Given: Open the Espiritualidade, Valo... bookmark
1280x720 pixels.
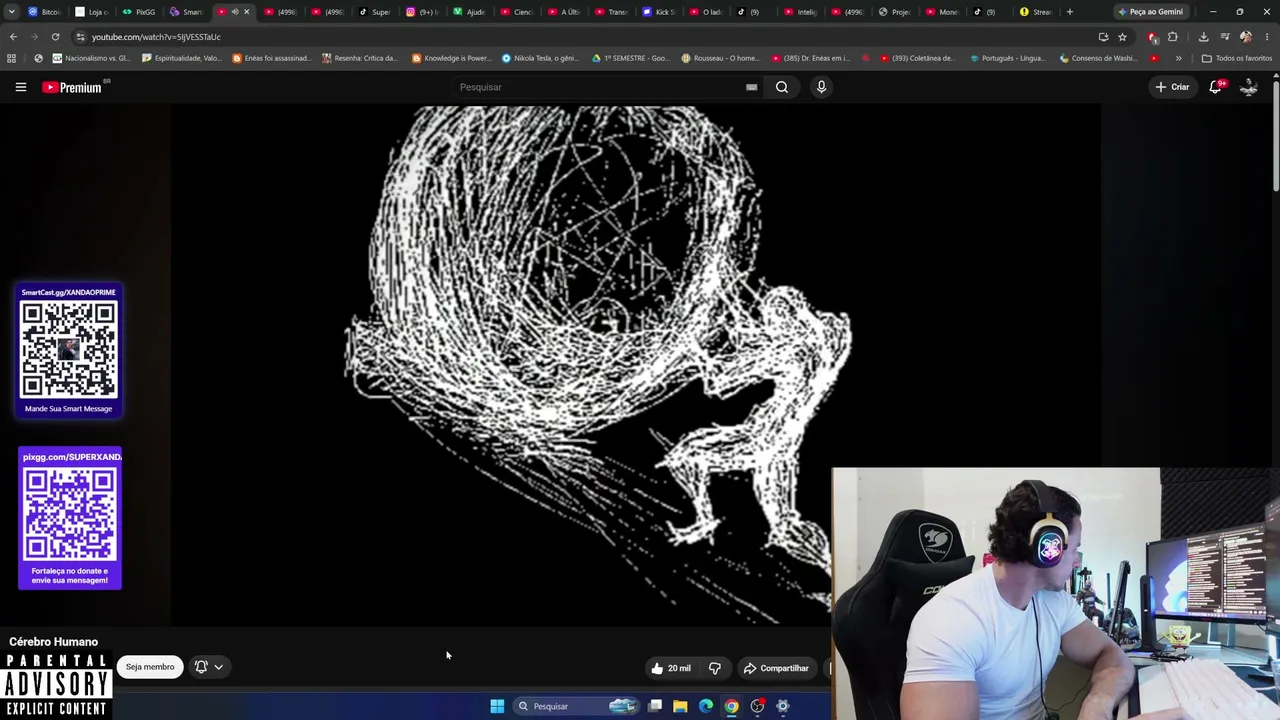Looking at the screenshot, I should click(182, 58).
